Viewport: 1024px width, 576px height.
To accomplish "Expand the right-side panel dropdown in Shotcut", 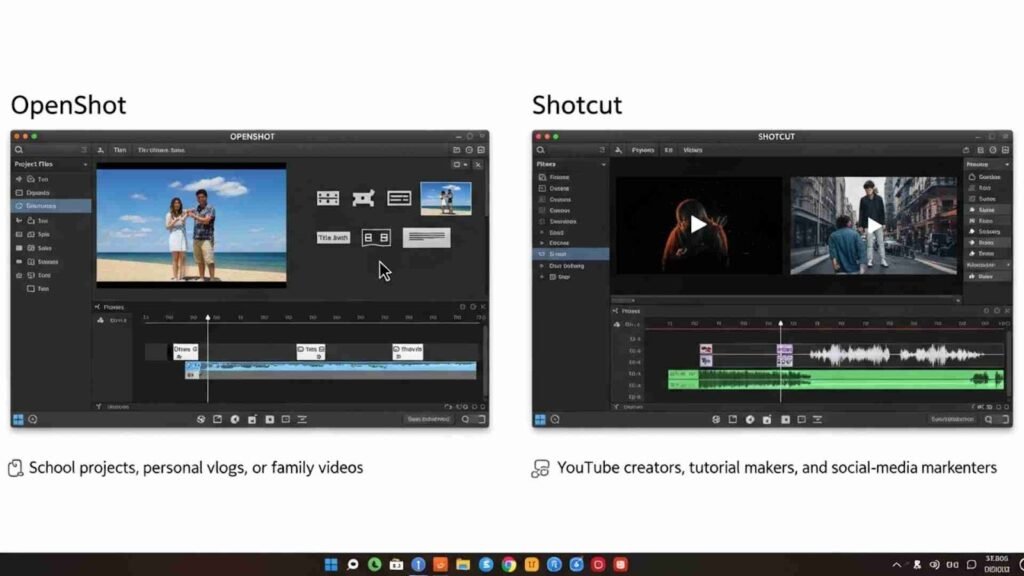I will pyautogui.click(x=1005, y=164).
